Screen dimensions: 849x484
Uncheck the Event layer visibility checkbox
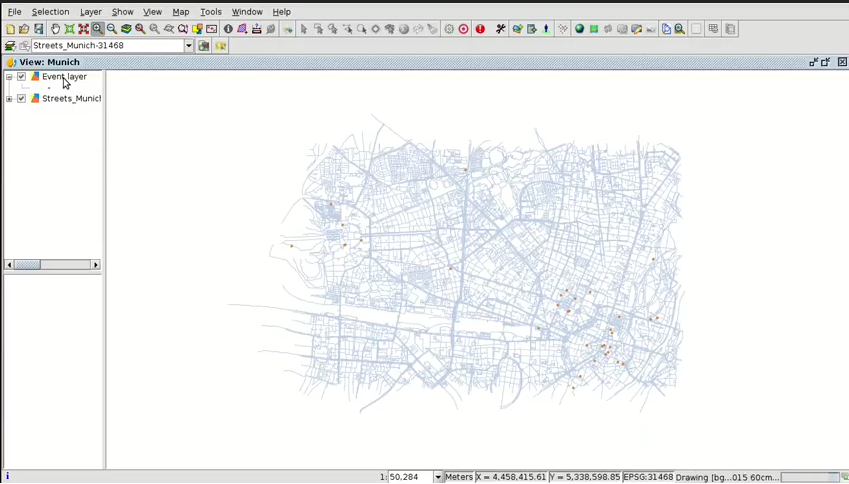point(21,77)
